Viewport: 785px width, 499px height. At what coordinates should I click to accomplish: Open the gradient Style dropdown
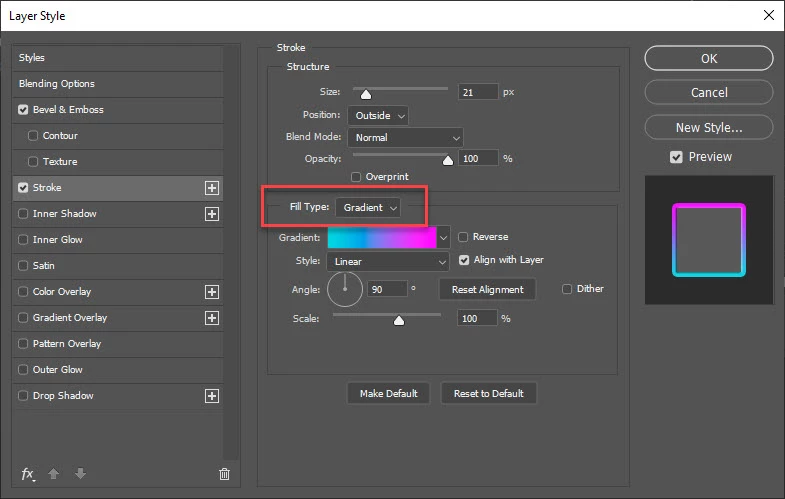click(x=388, y=262)
